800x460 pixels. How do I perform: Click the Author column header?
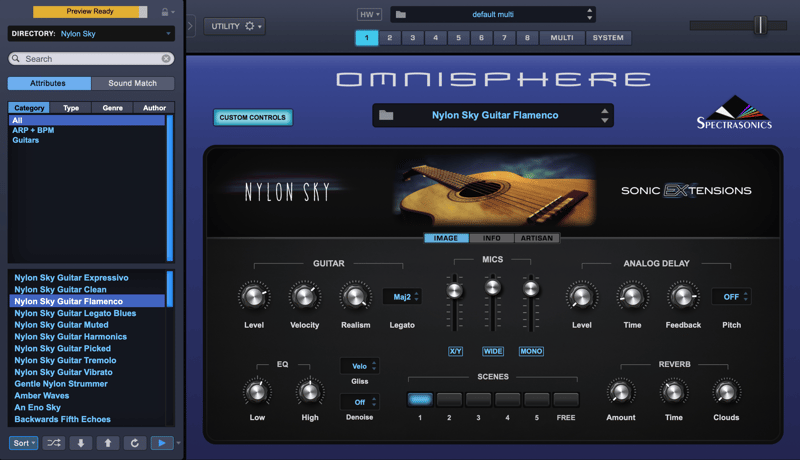pyautogui.click(x=154, y=108)
